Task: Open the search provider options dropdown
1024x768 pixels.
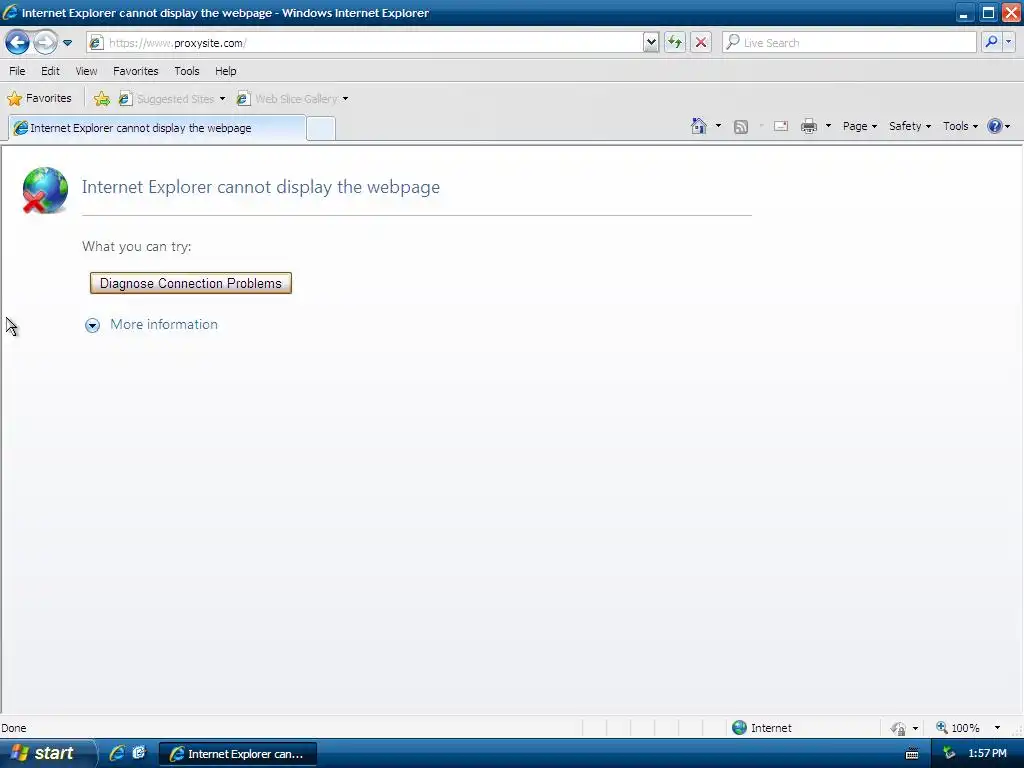Action: (1009, 42)
